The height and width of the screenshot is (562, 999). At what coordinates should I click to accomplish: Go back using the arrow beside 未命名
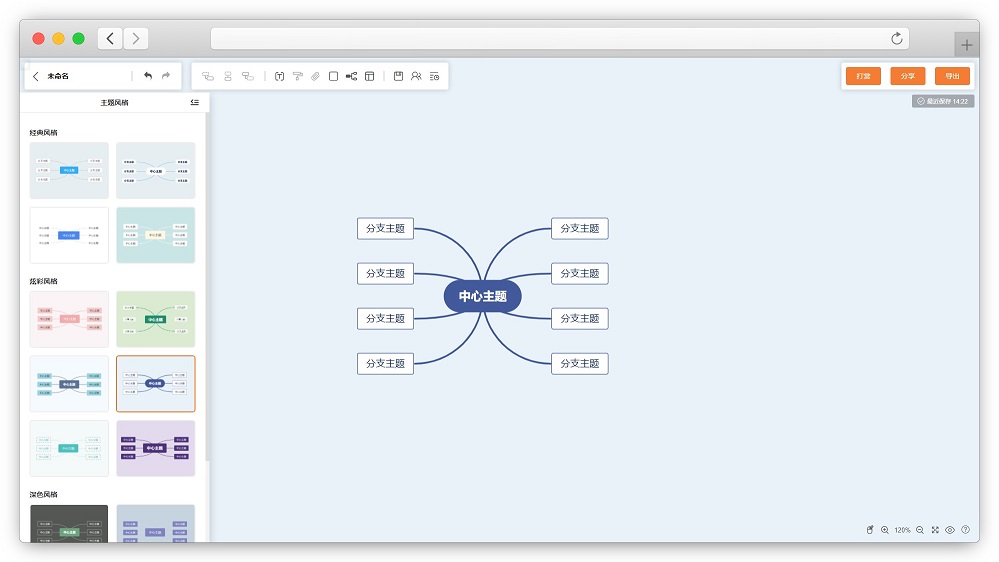pos(36,76)
